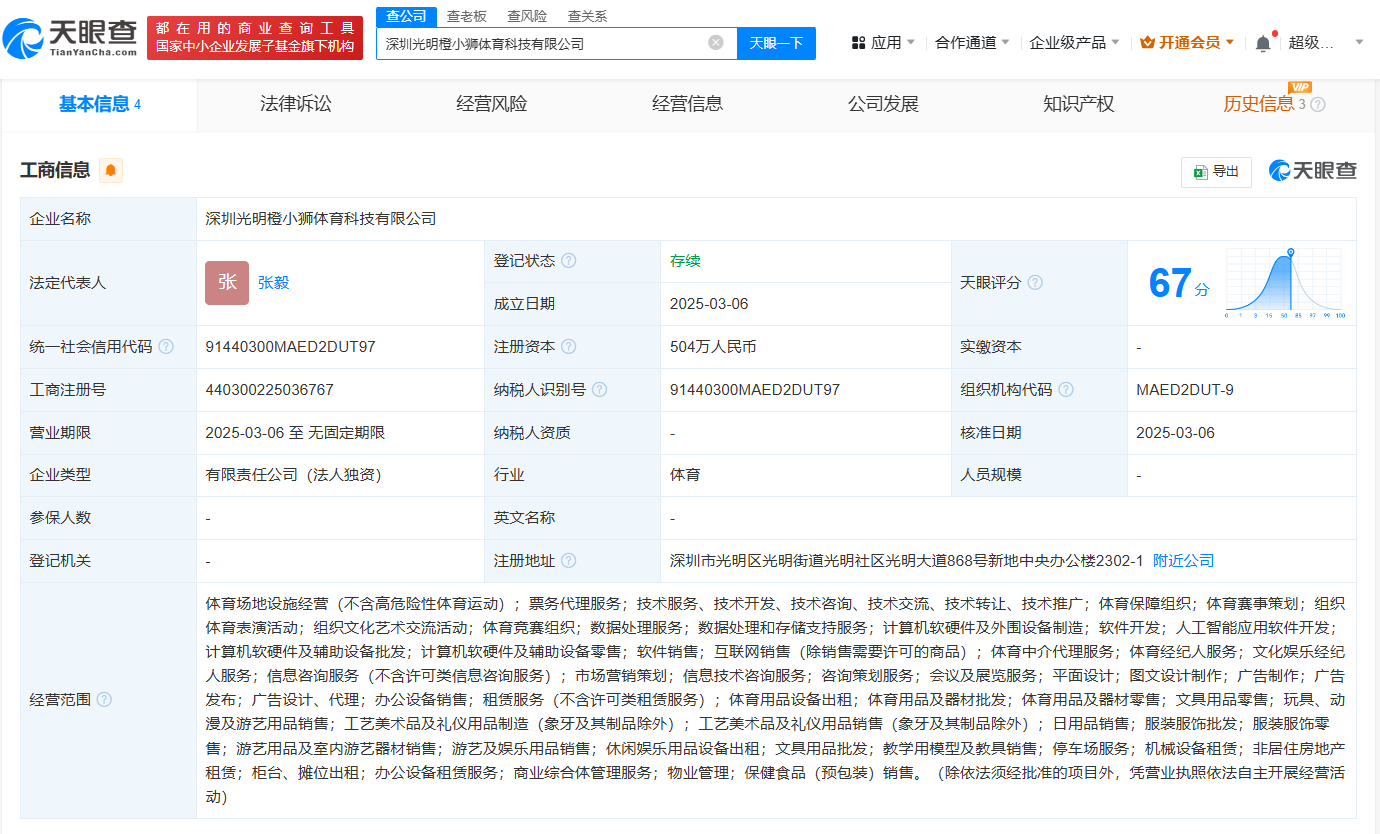Screen dimensions: 1380x834
Task: Open the 知识产权 tab
Action: coord(1078,104)
